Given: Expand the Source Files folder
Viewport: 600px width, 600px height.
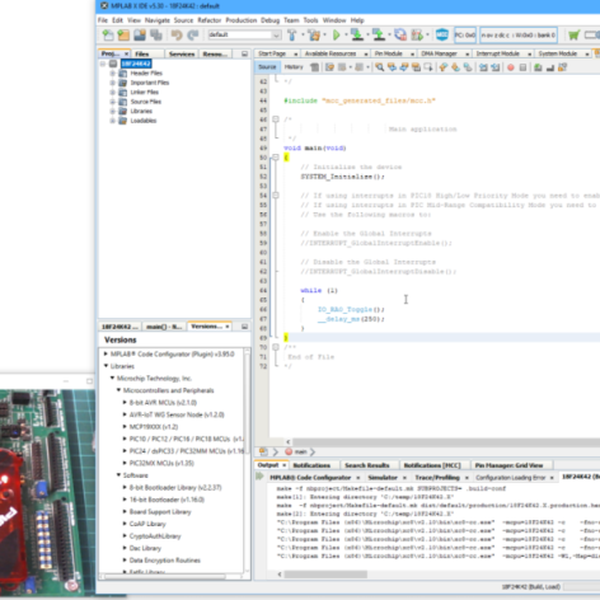Looking at the screenshot, I should click(113, 101).
